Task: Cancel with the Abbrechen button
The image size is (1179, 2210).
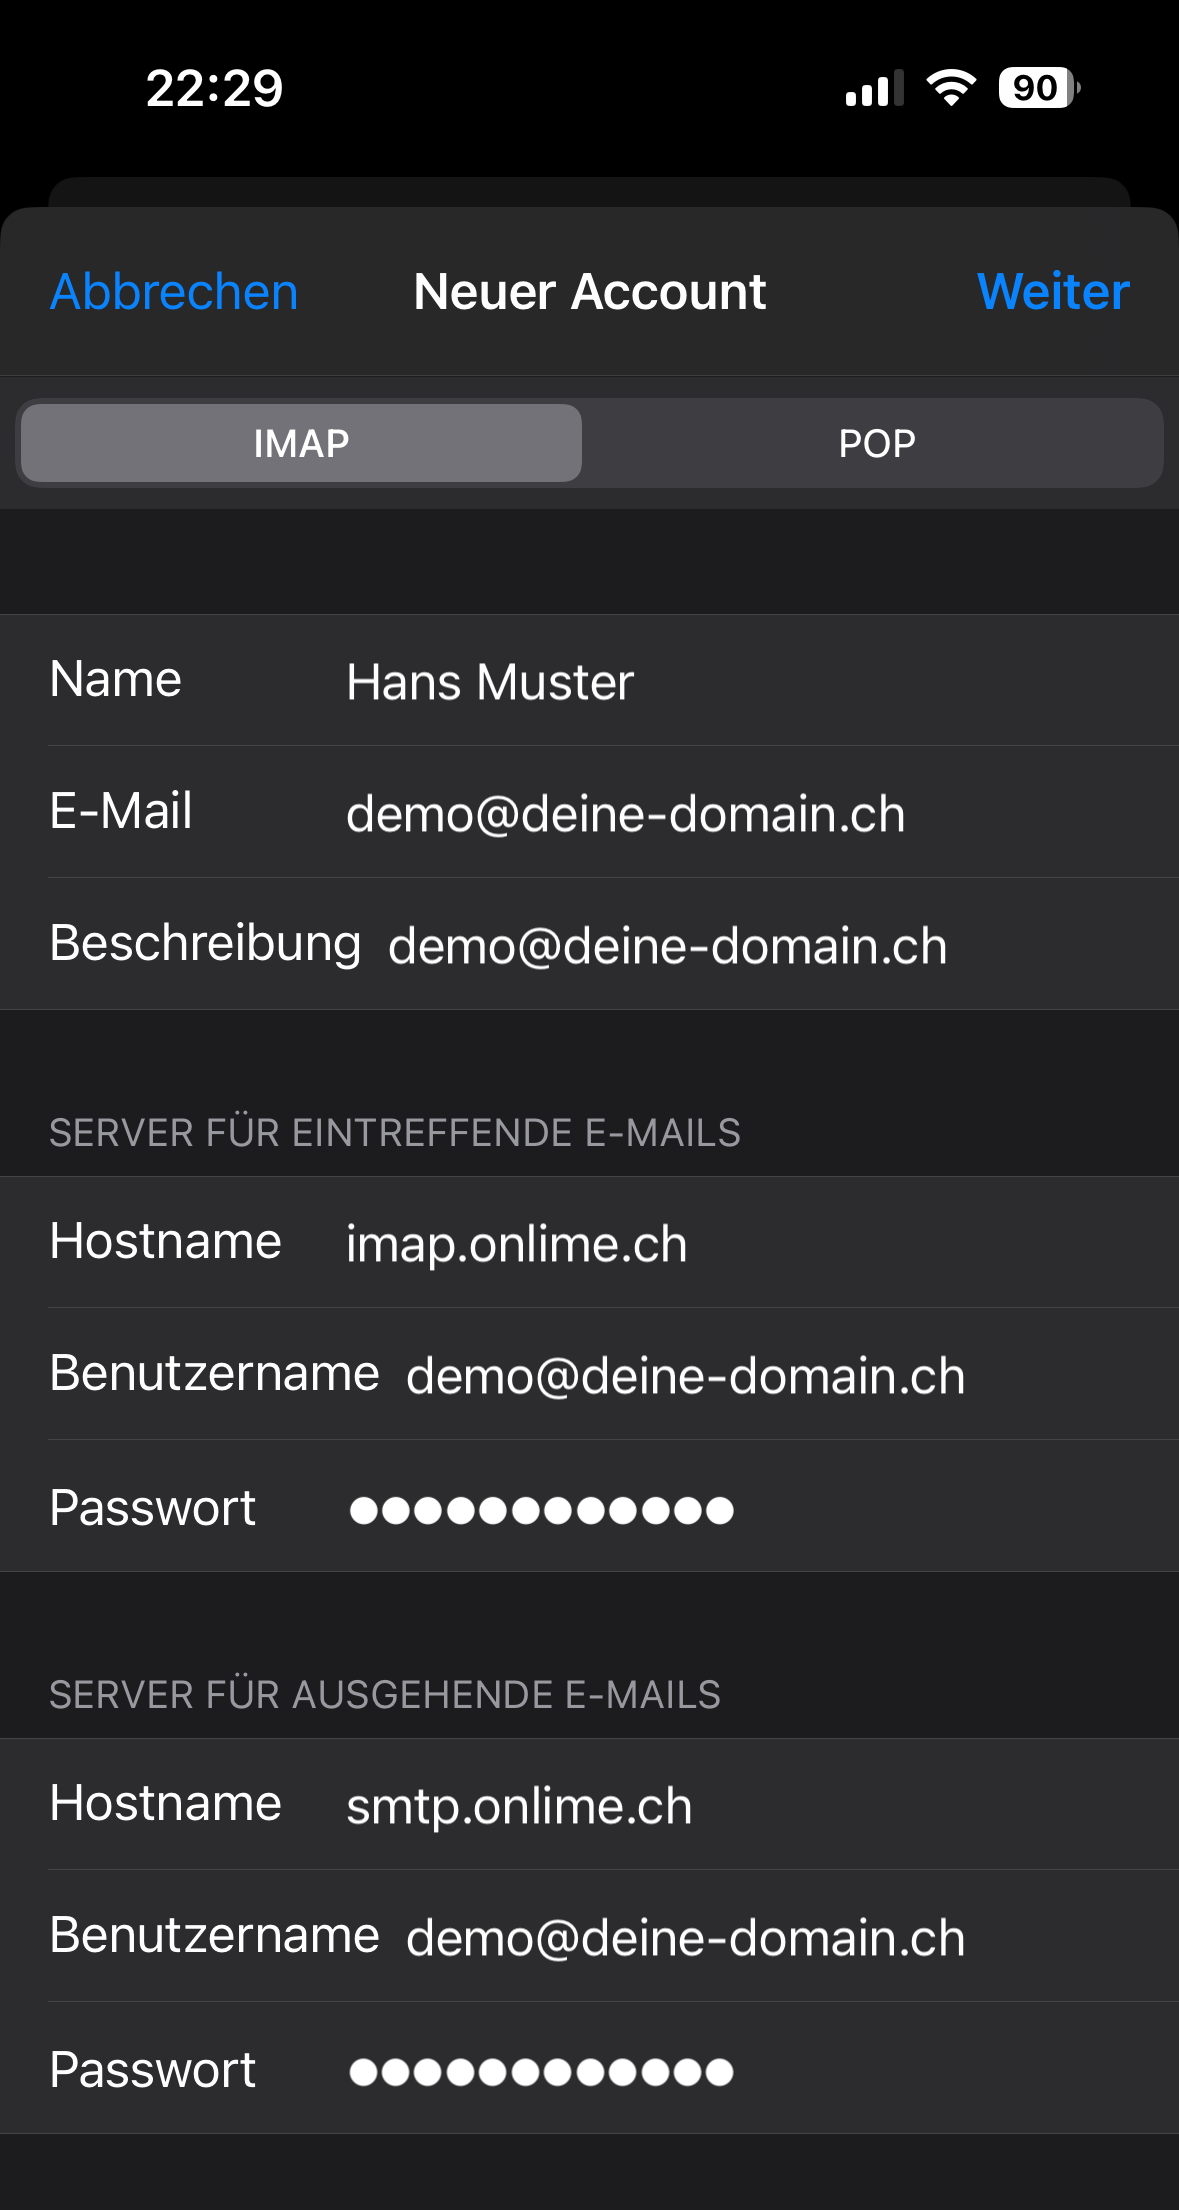Action: coord(174,292)
